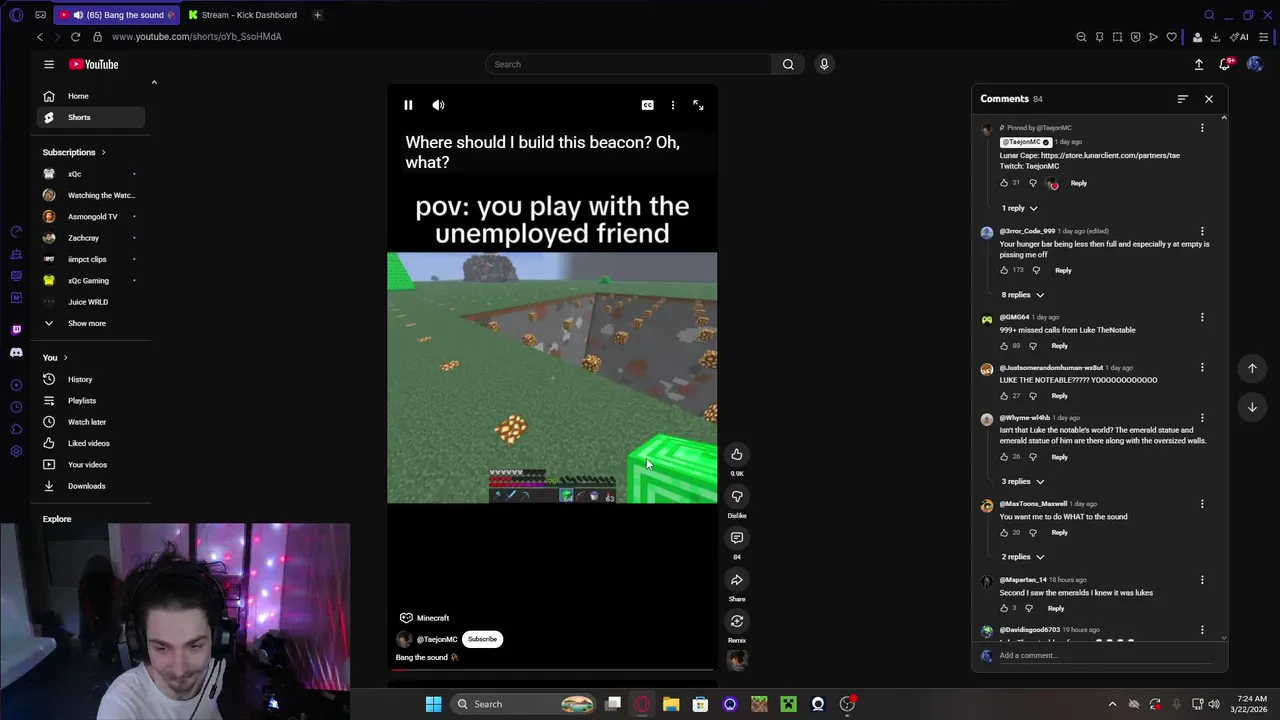
Task: Go to previous Short with up arrow
Action: pyautogui.click(x=1252, y=369)
